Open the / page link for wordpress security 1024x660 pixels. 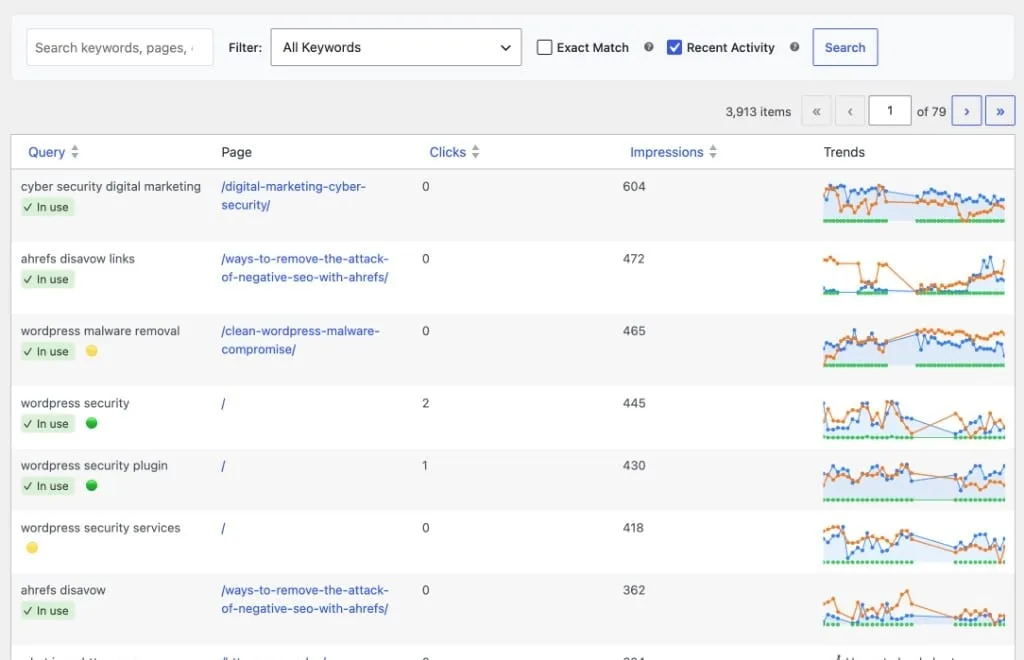[223, 403]
